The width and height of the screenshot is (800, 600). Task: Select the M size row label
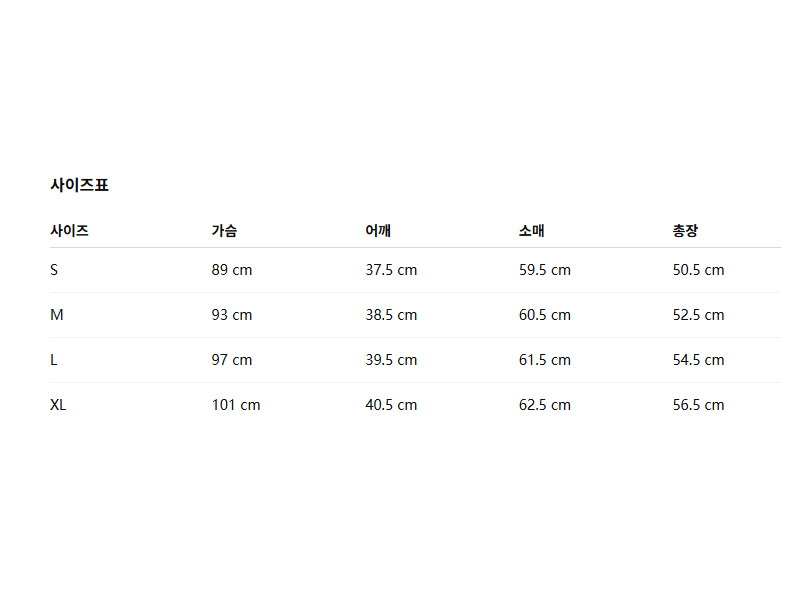coord(57,315)
